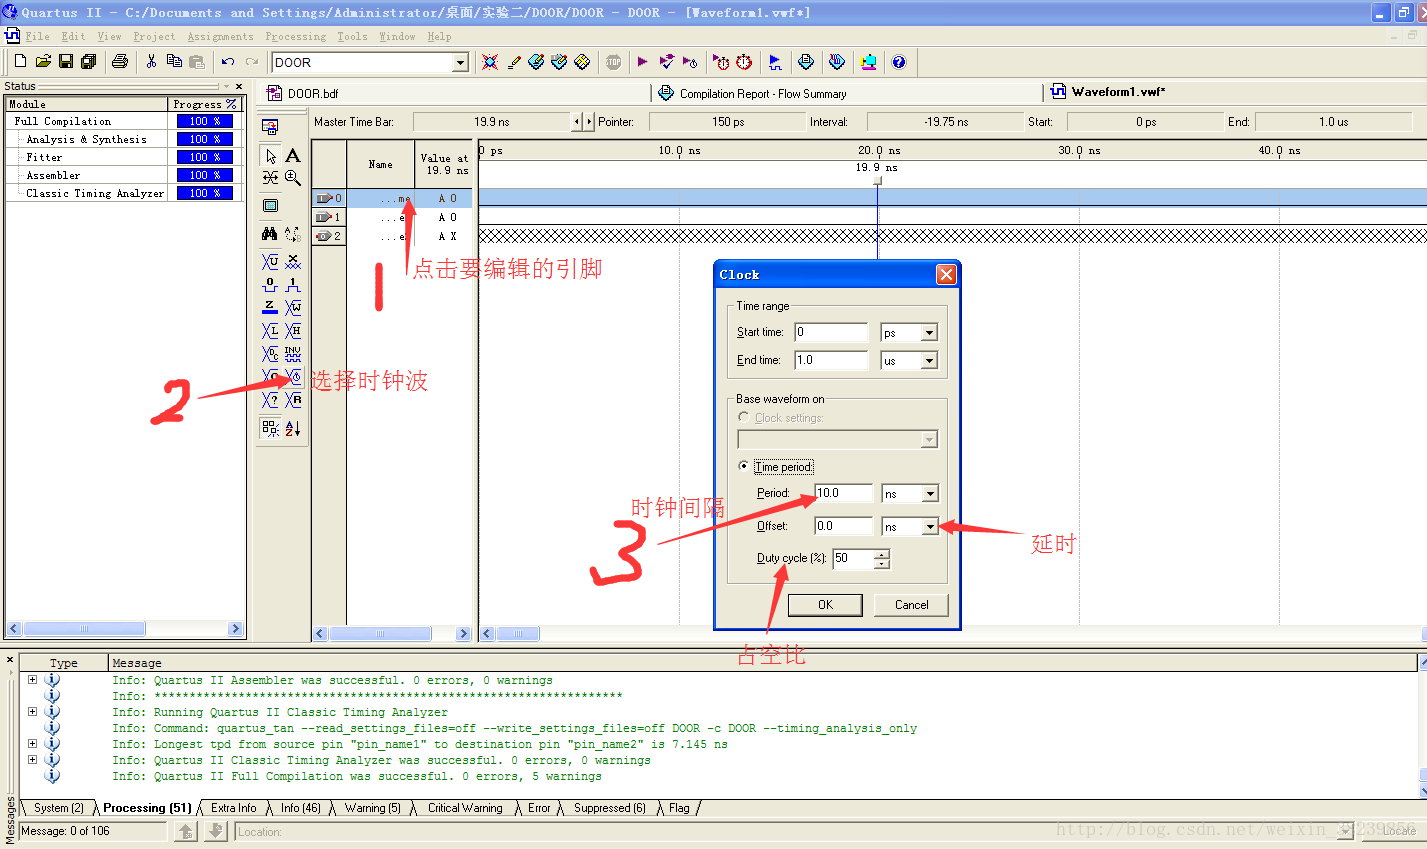
Task: Click the waveform horizontal scrollbar thumb
Action: coord(518,633)
